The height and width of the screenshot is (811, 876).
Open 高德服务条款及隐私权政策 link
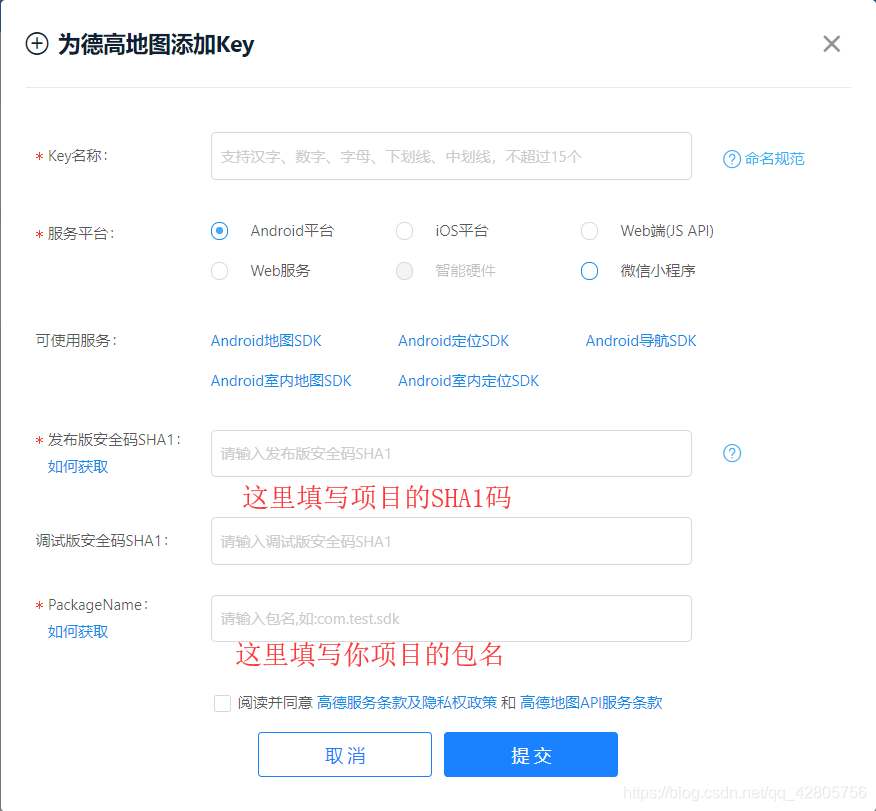[x=407, y=703]
